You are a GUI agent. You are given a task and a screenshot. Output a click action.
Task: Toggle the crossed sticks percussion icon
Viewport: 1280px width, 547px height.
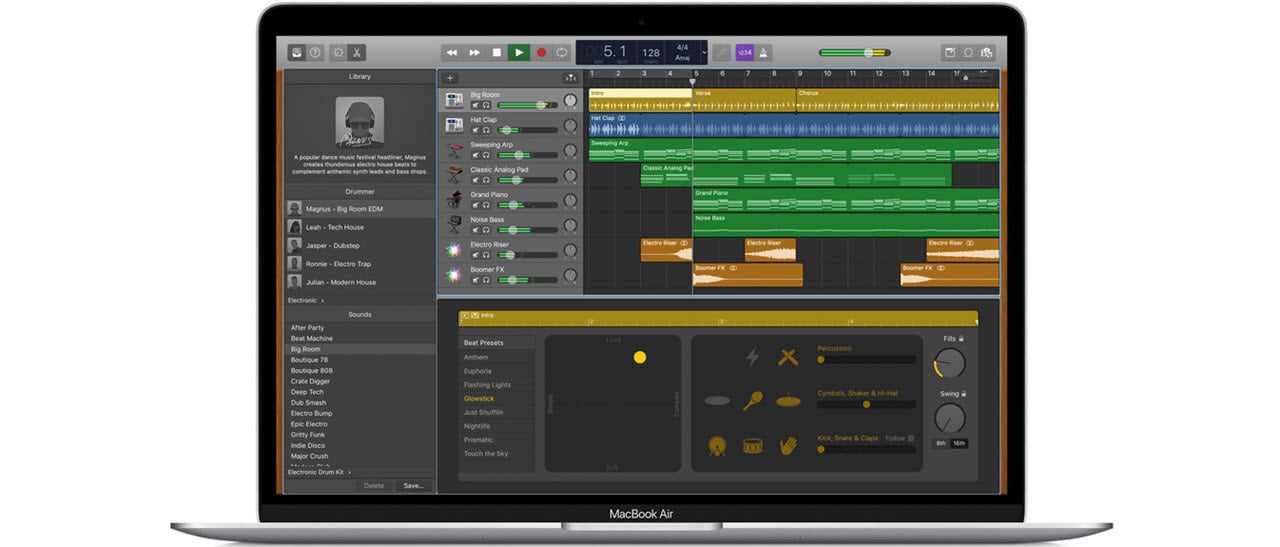pyautogui.click(x=789, y=357)
